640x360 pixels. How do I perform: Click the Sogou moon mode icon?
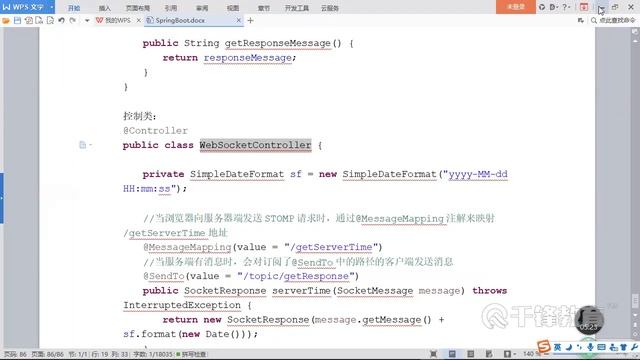click(x=569, y=347)
